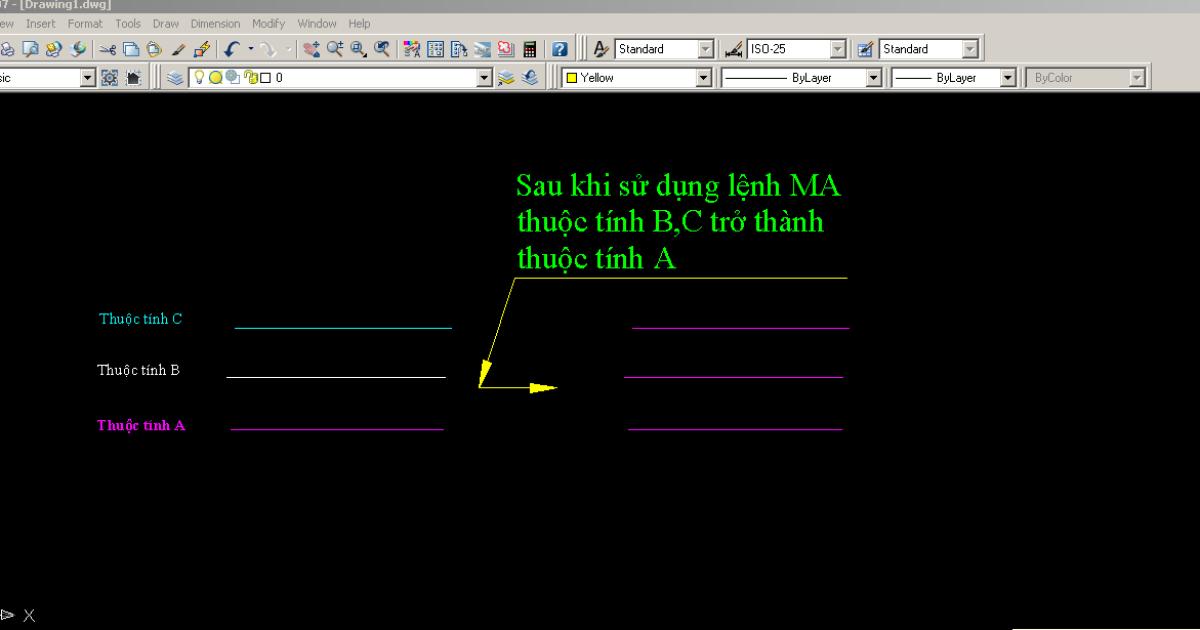Open the Tool Palettes window icon

click(458, 48)
